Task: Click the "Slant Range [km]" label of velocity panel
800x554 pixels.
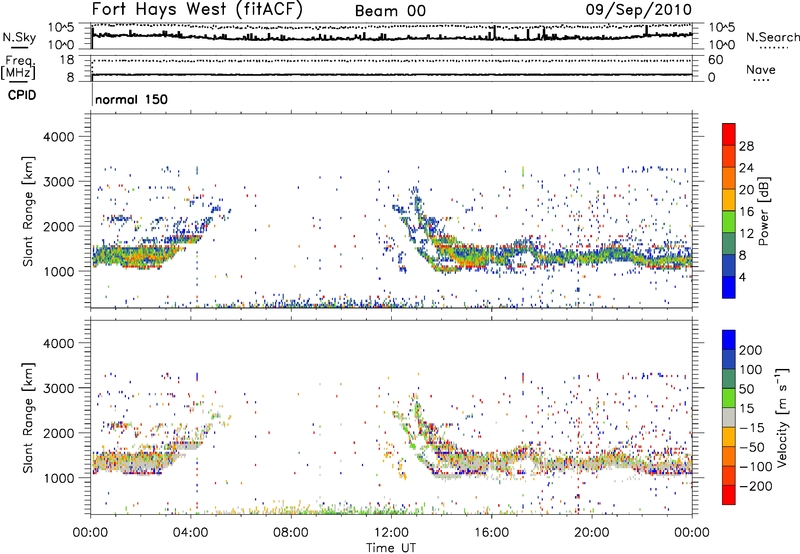Action: click(28, 418)
